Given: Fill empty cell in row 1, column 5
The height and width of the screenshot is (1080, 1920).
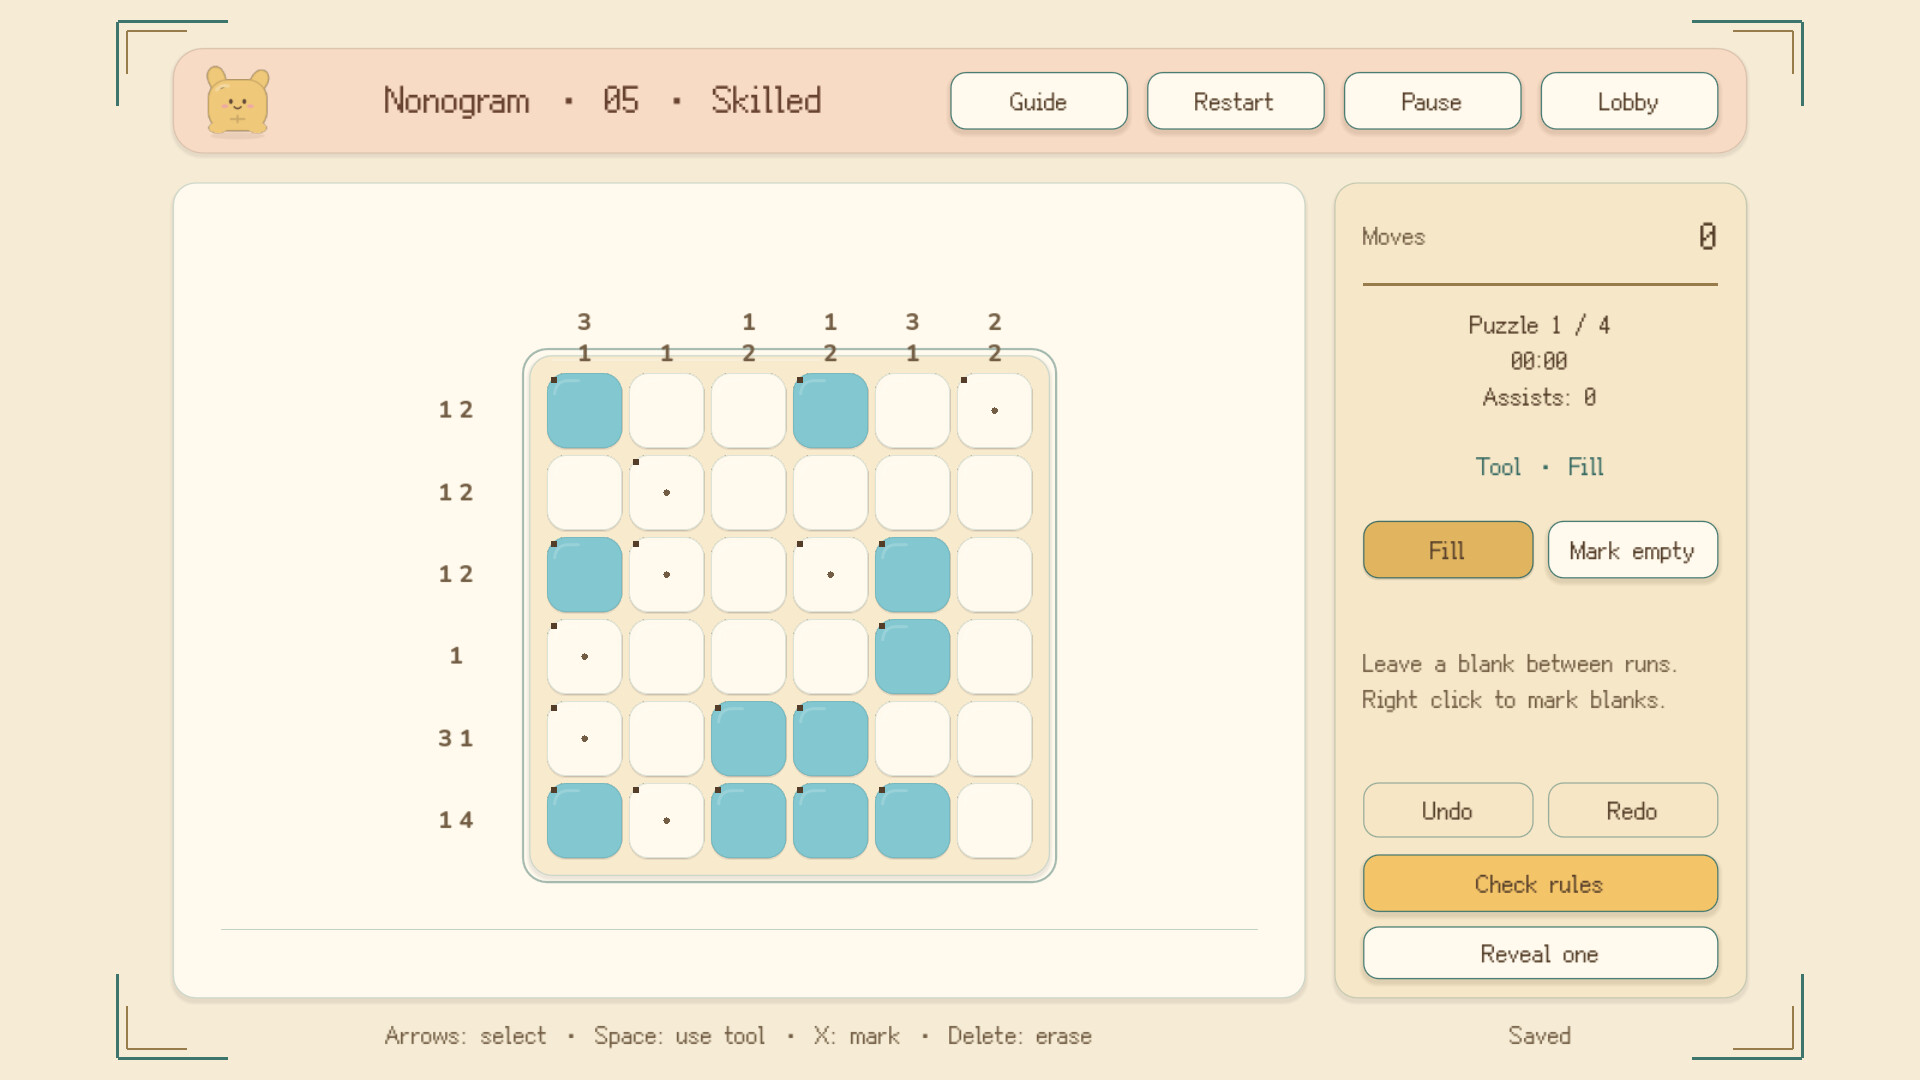Looking at the screenshot, I should [912, 410].
